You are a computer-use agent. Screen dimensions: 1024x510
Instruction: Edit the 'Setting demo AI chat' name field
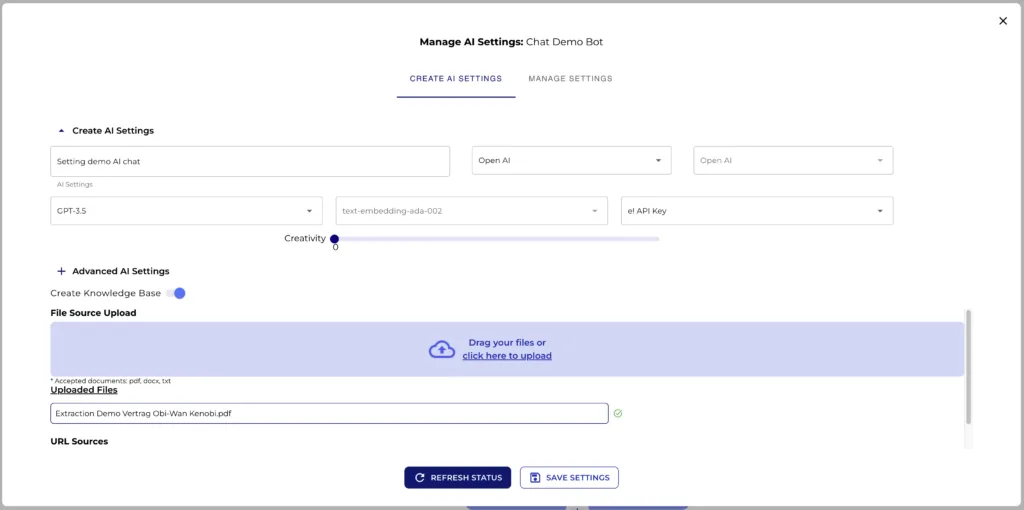pyautogui.click(x=250, y=161)
